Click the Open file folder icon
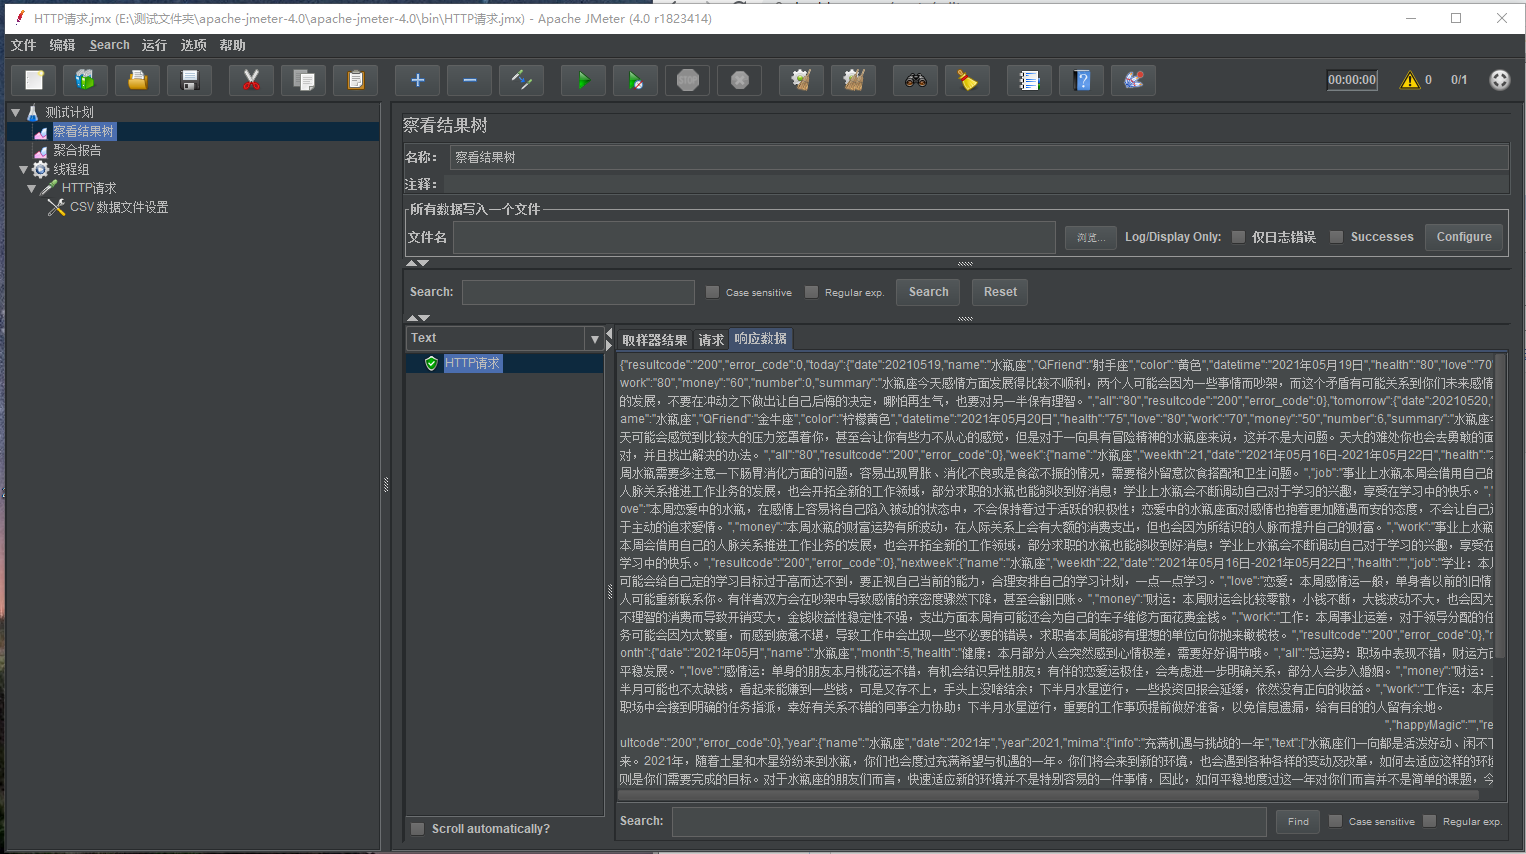This screenshot has width=1526, height=854. point(138,80)
